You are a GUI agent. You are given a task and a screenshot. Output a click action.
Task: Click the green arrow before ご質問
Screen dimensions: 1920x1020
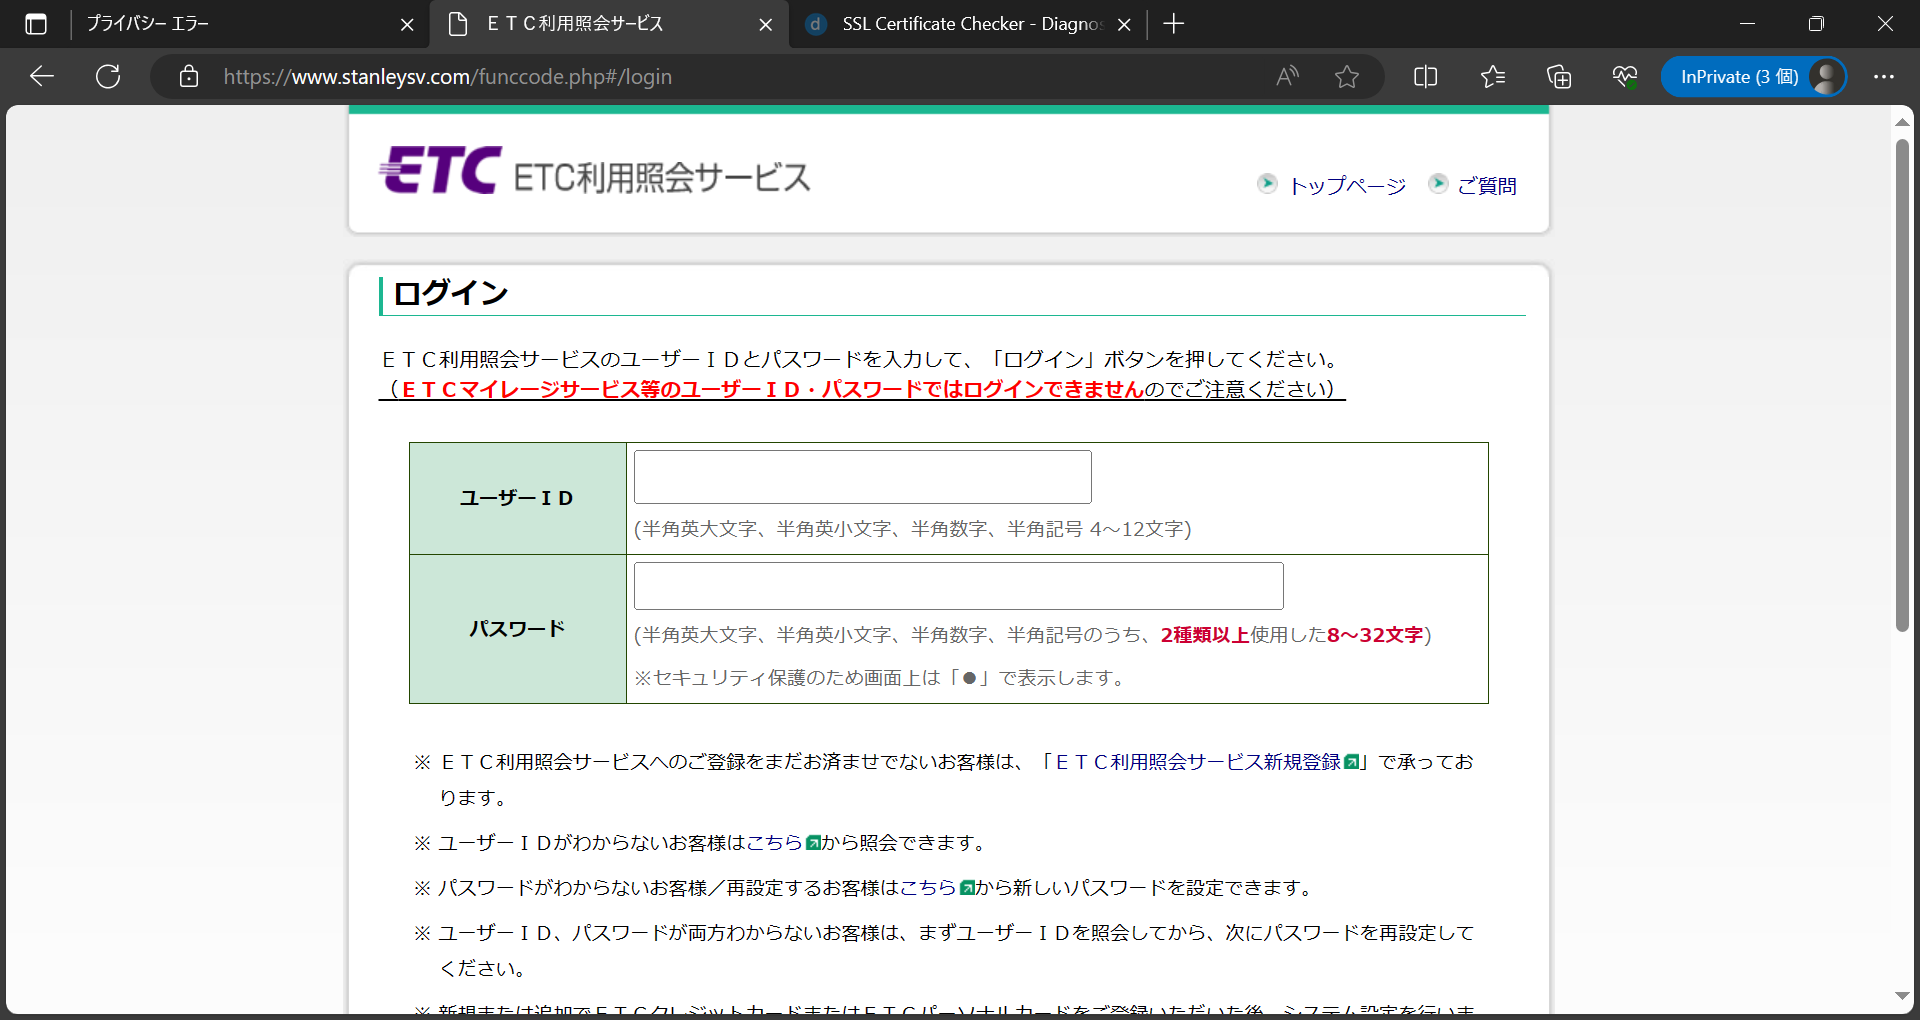[1438, 183]
